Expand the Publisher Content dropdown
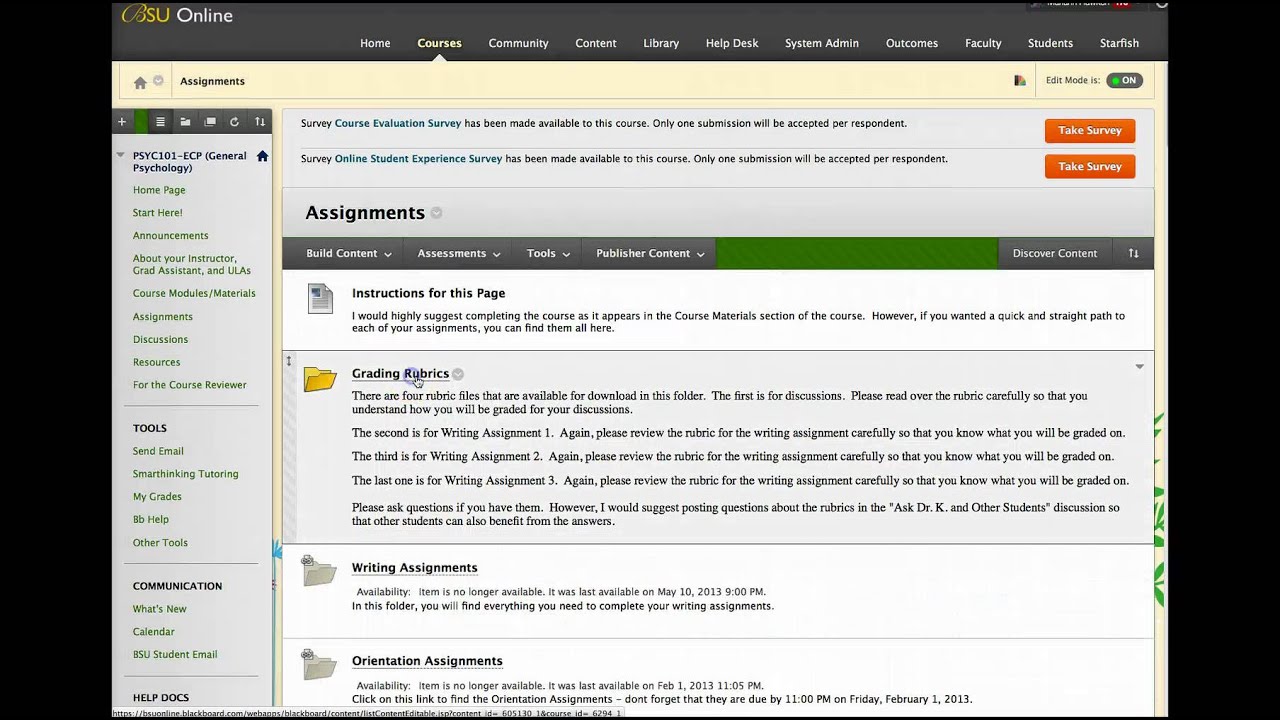The width and height of the screenshot is (1280, 720). (650, 254)
